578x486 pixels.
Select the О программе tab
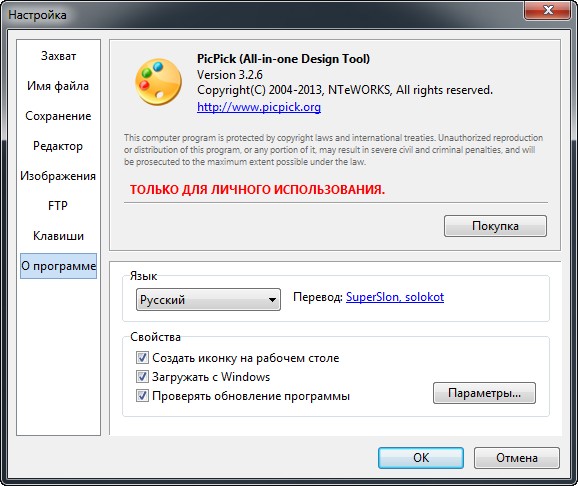click(x=58, y=266)
